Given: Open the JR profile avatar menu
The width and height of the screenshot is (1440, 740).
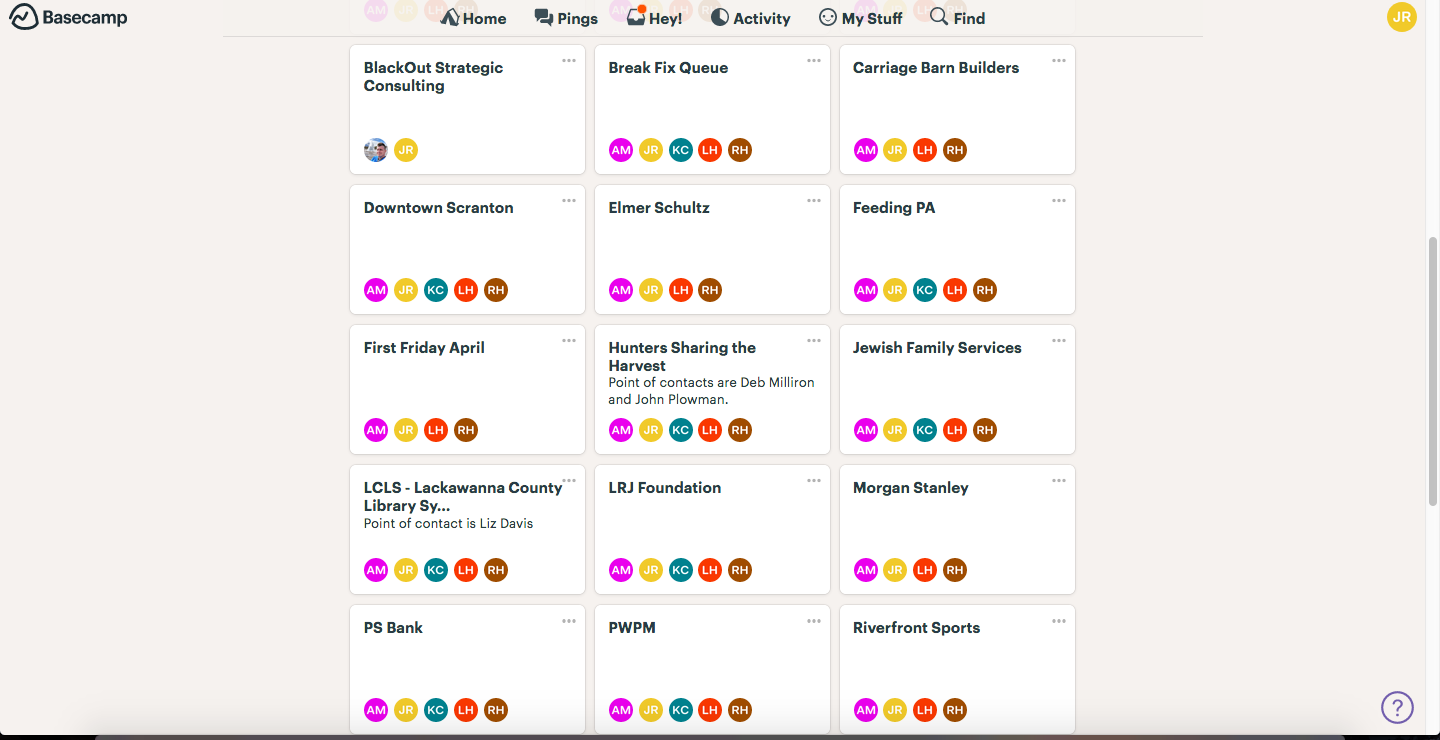Looking at the screenshot, I should tap(1402, 17).
